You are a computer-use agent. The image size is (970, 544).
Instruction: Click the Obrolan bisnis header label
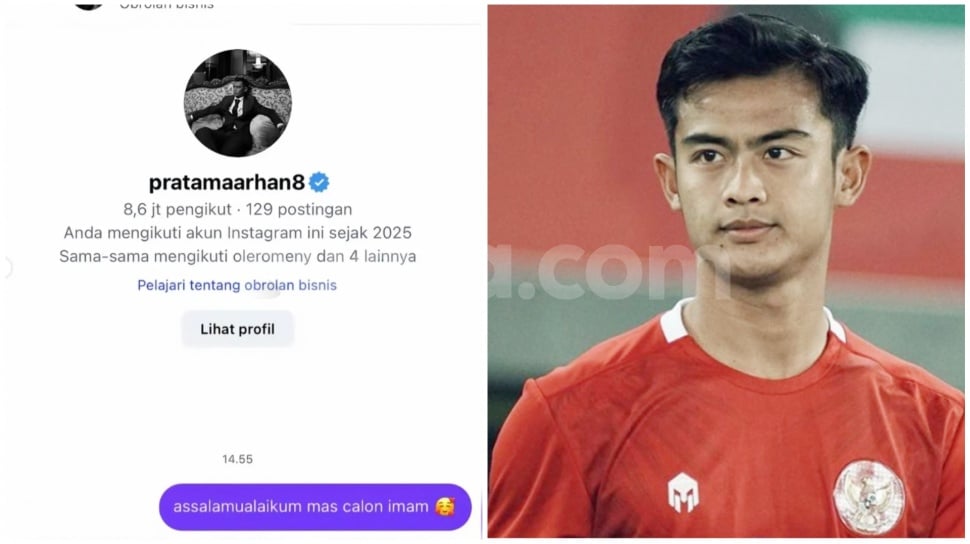tap(166, 5)
